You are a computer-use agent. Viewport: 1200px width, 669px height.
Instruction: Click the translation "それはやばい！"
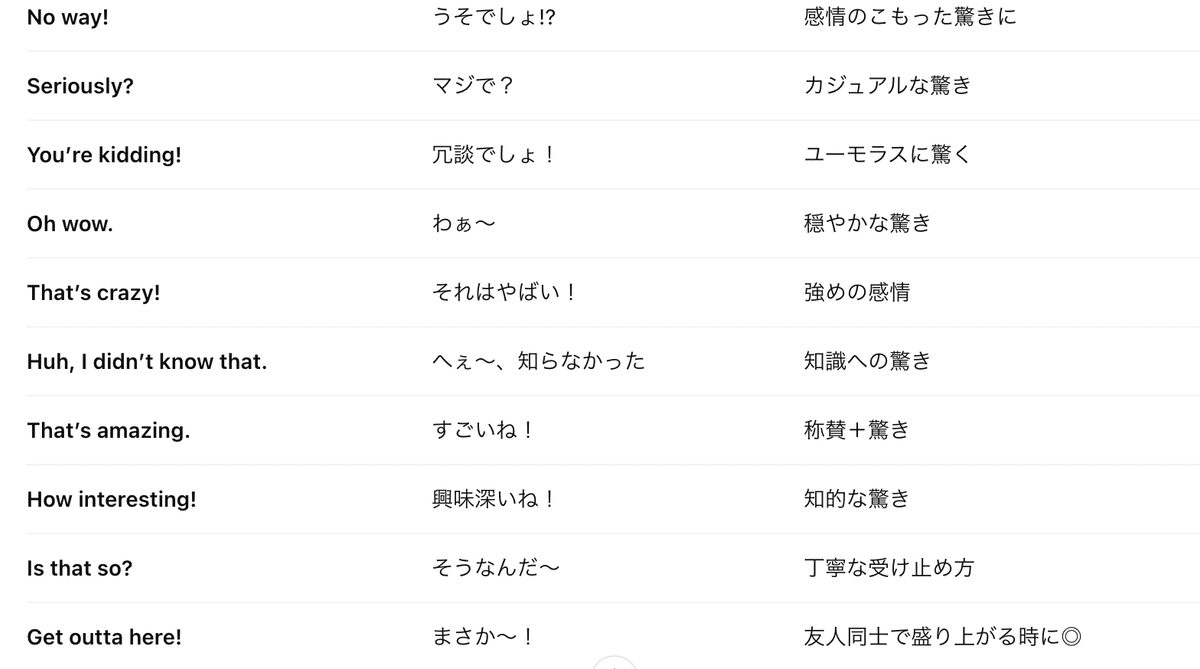tap(504, 293)
